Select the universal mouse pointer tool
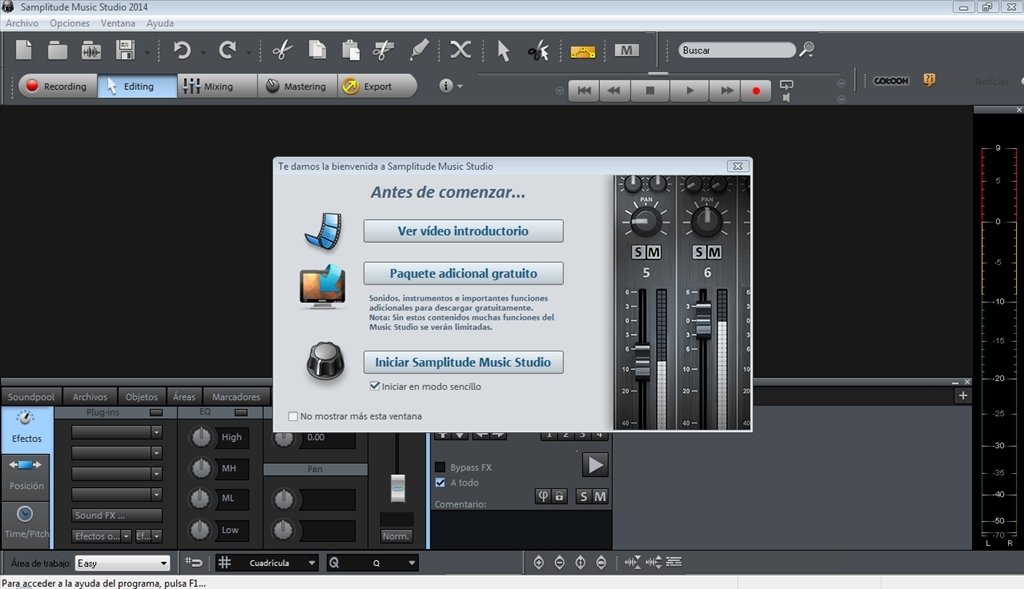Screen dimensions: 1024x589 coord(503,50)
